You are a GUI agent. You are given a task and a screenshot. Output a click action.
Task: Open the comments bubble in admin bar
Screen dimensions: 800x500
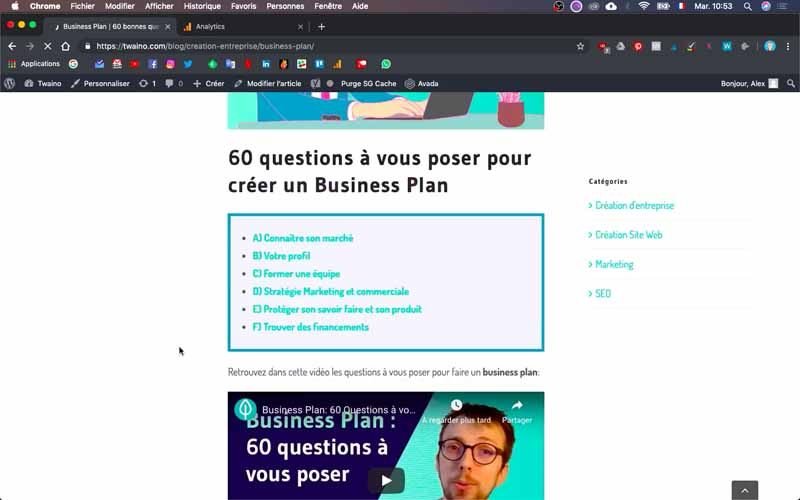pyautogui.click(x=174, y=83)
